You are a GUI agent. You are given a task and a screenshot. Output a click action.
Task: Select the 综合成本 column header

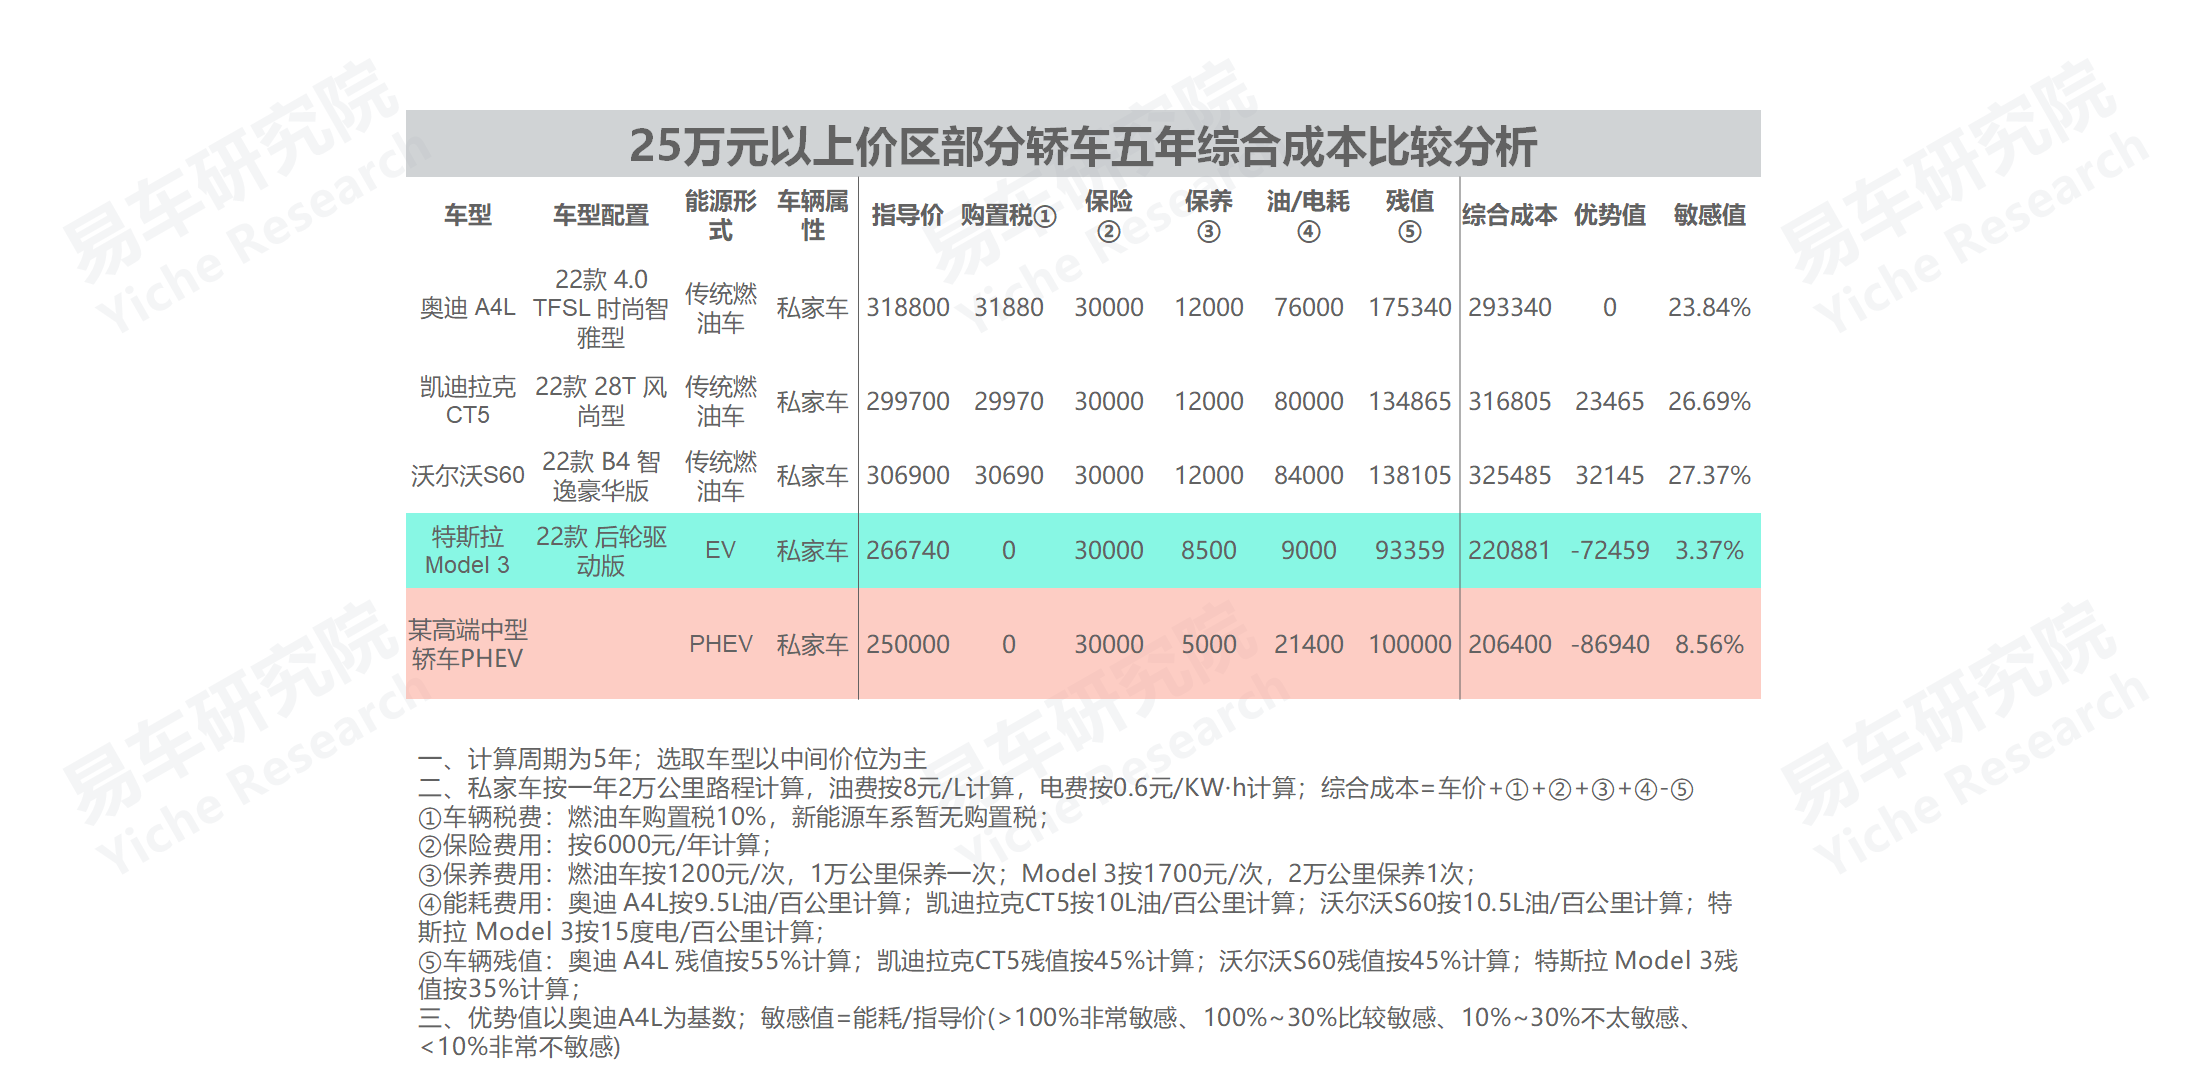point(1510,215)
